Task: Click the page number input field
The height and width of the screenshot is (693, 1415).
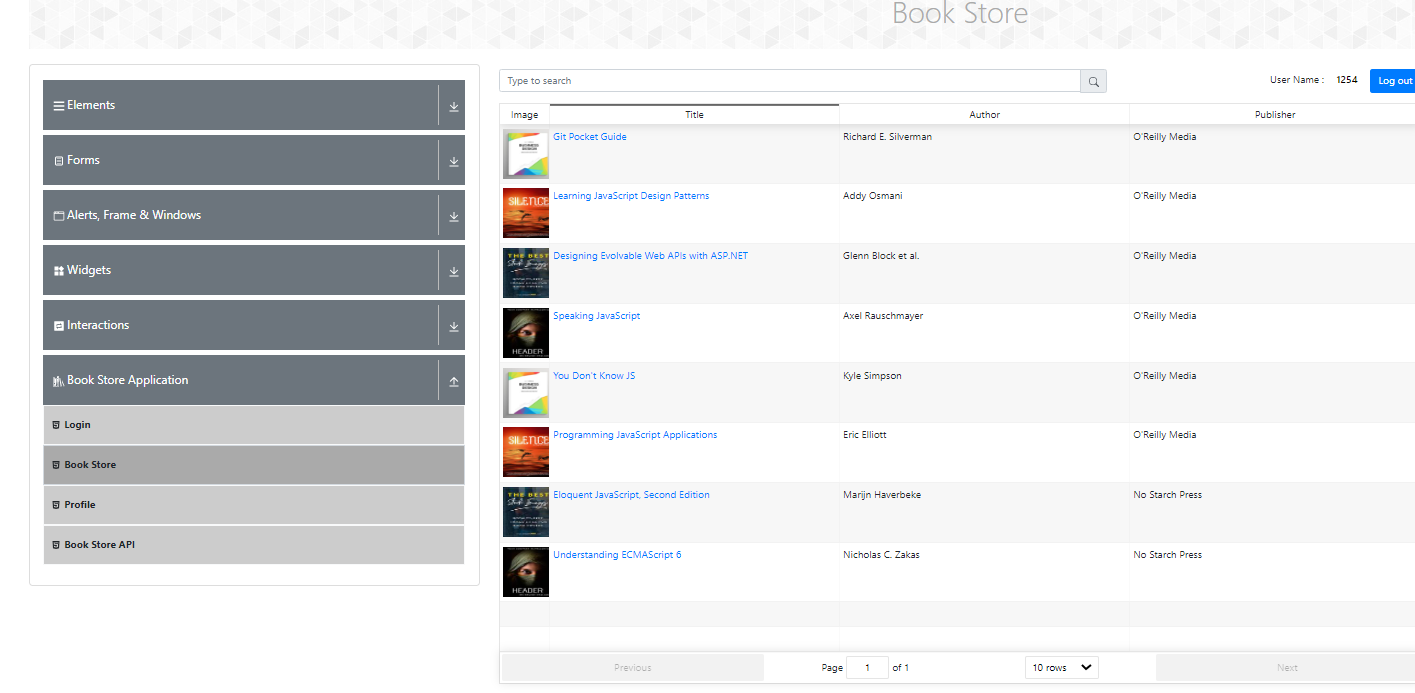Action: (867, 667)
